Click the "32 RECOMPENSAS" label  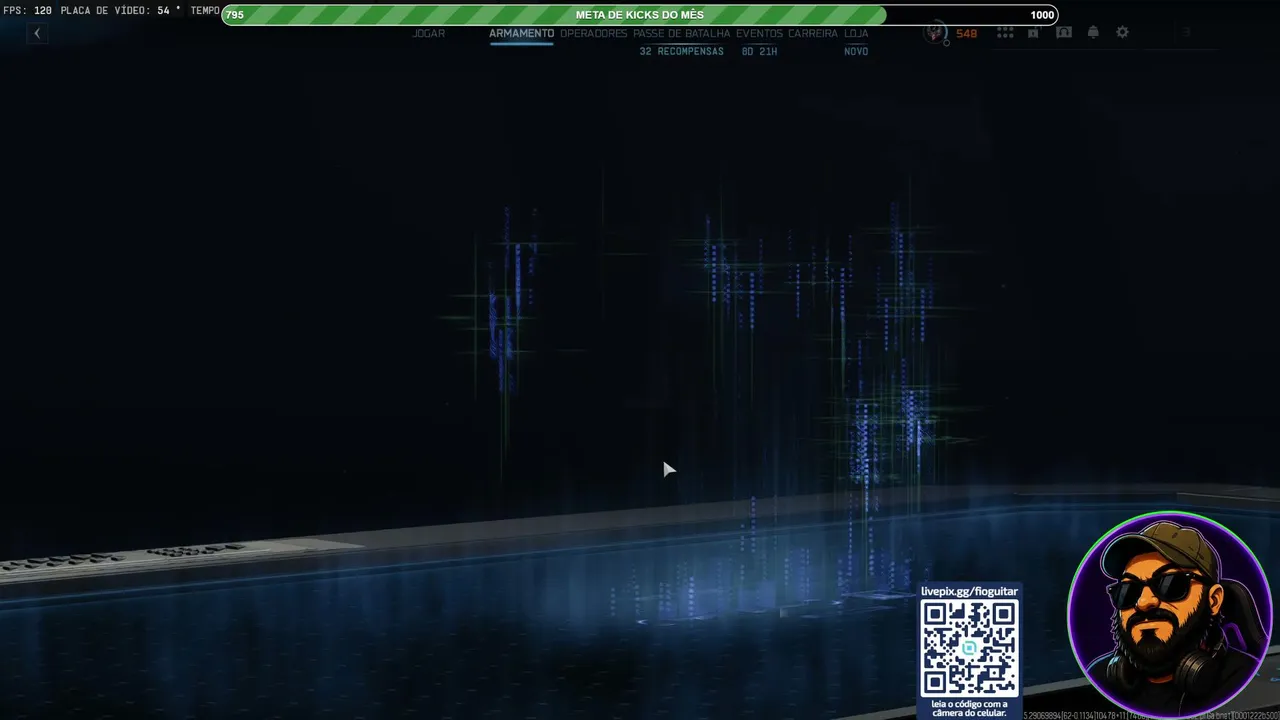click(681, 51)
